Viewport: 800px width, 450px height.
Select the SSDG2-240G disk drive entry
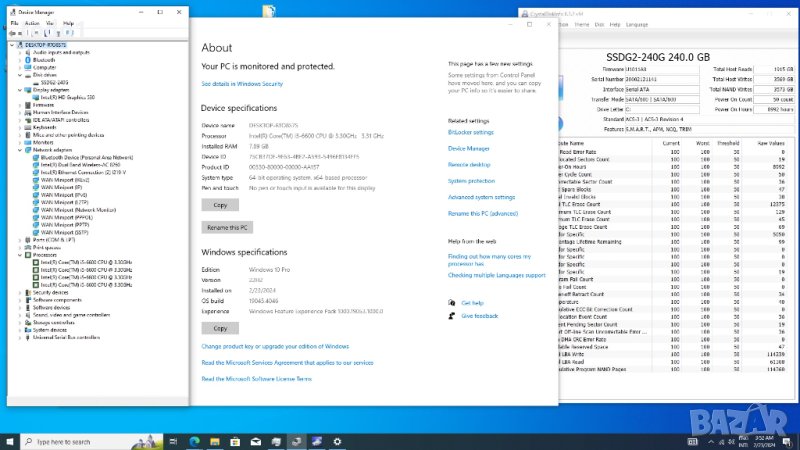[55, 81]
